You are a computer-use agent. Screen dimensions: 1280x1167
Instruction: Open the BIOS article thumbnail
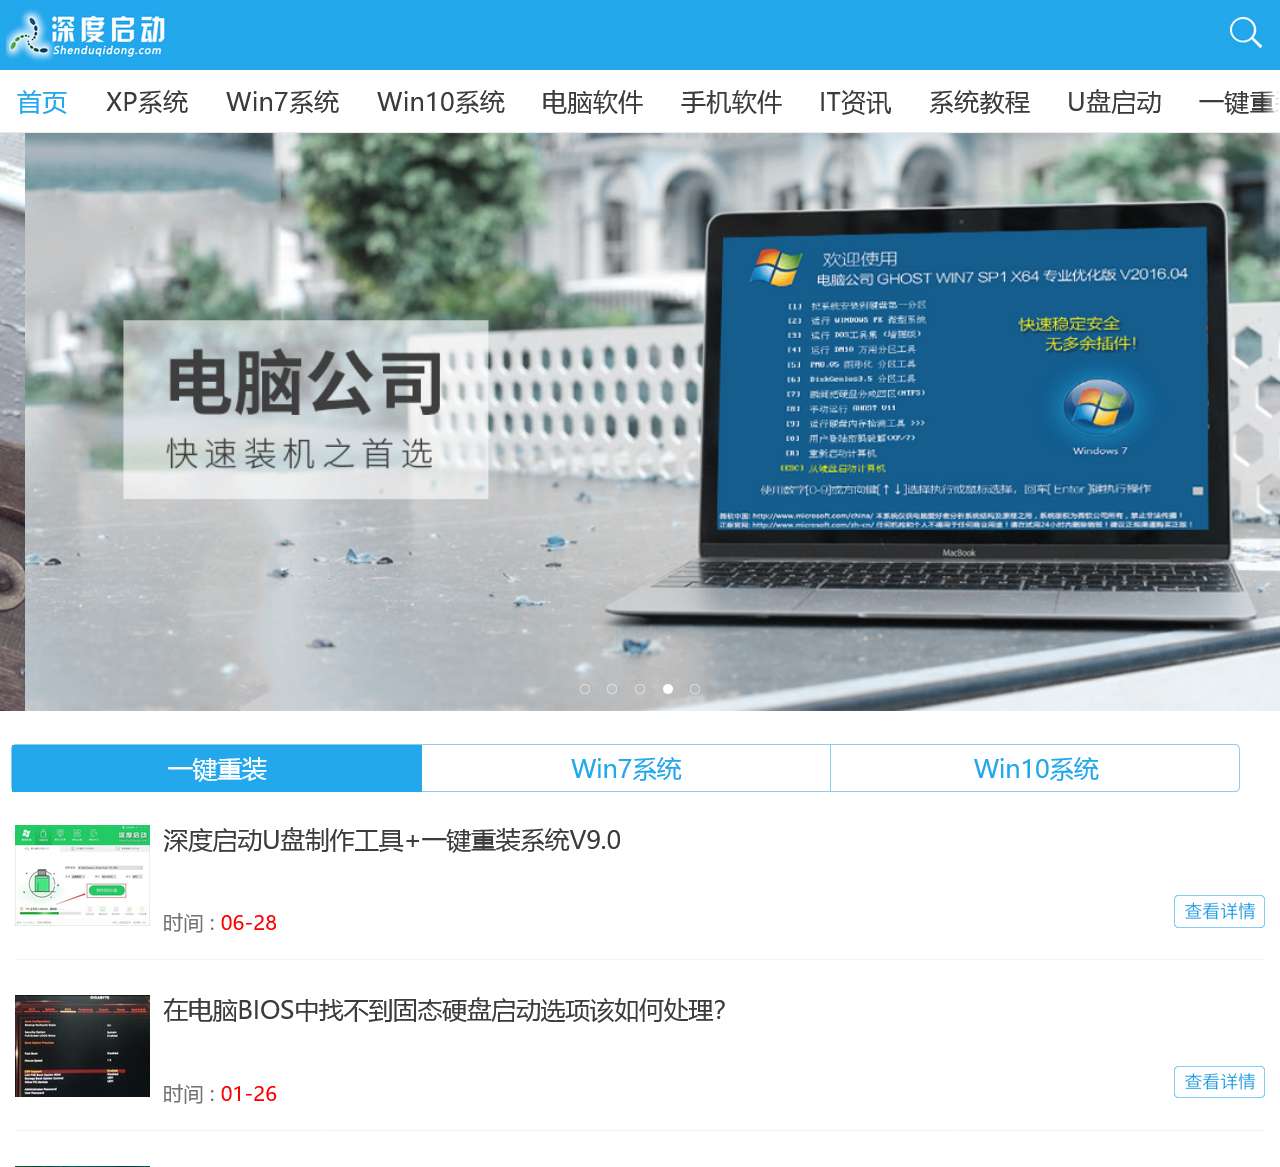pos(82,1046)
